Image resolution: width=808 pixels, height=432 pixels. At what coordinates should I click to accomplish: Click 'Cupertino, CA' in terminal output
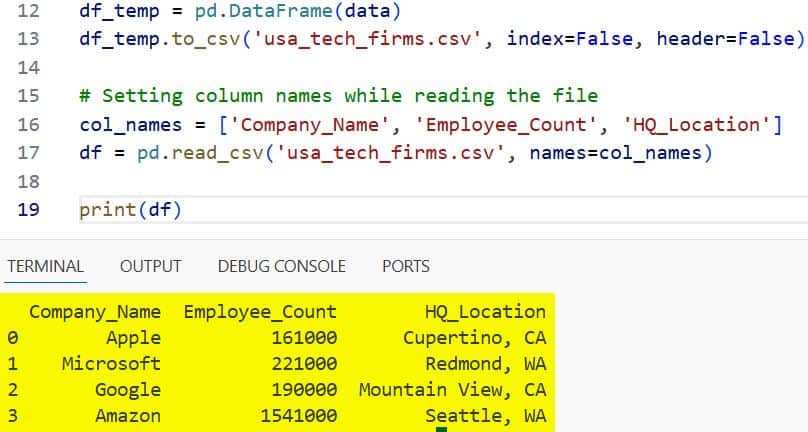coord(475,338)
